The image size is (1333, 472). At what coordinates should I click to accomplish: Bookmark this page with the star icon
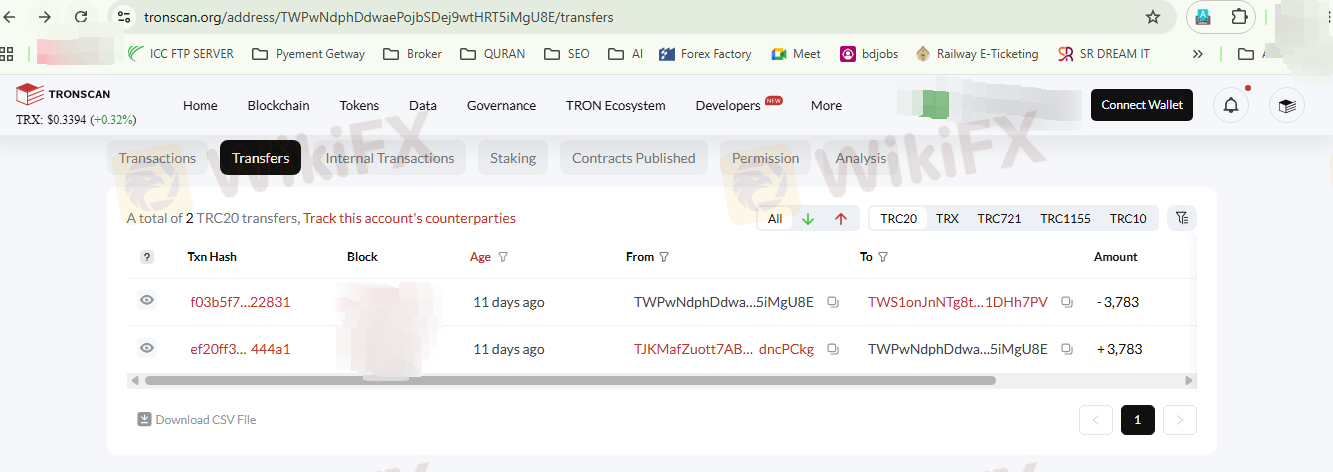[1153, 17]
